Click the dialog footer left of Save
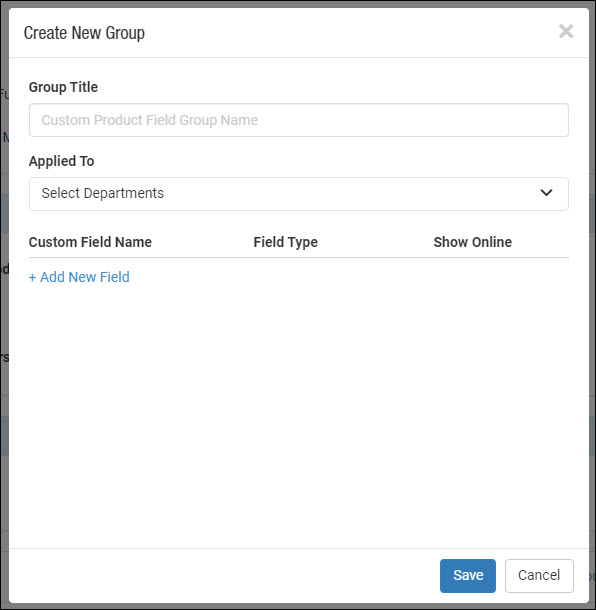 [222, 576]
